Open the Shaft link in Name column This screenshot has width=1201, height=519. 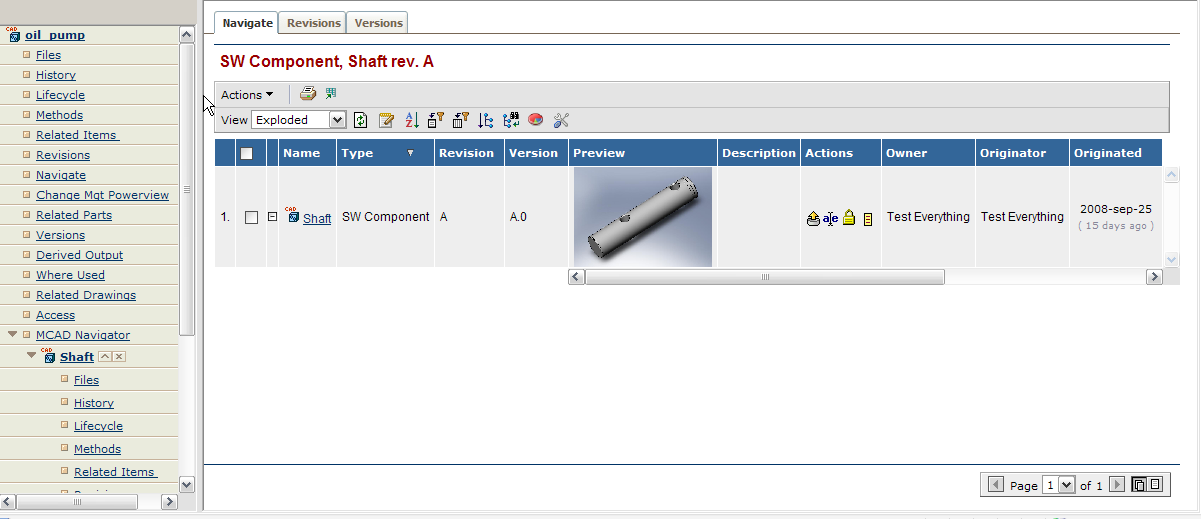tap(317, 219)
